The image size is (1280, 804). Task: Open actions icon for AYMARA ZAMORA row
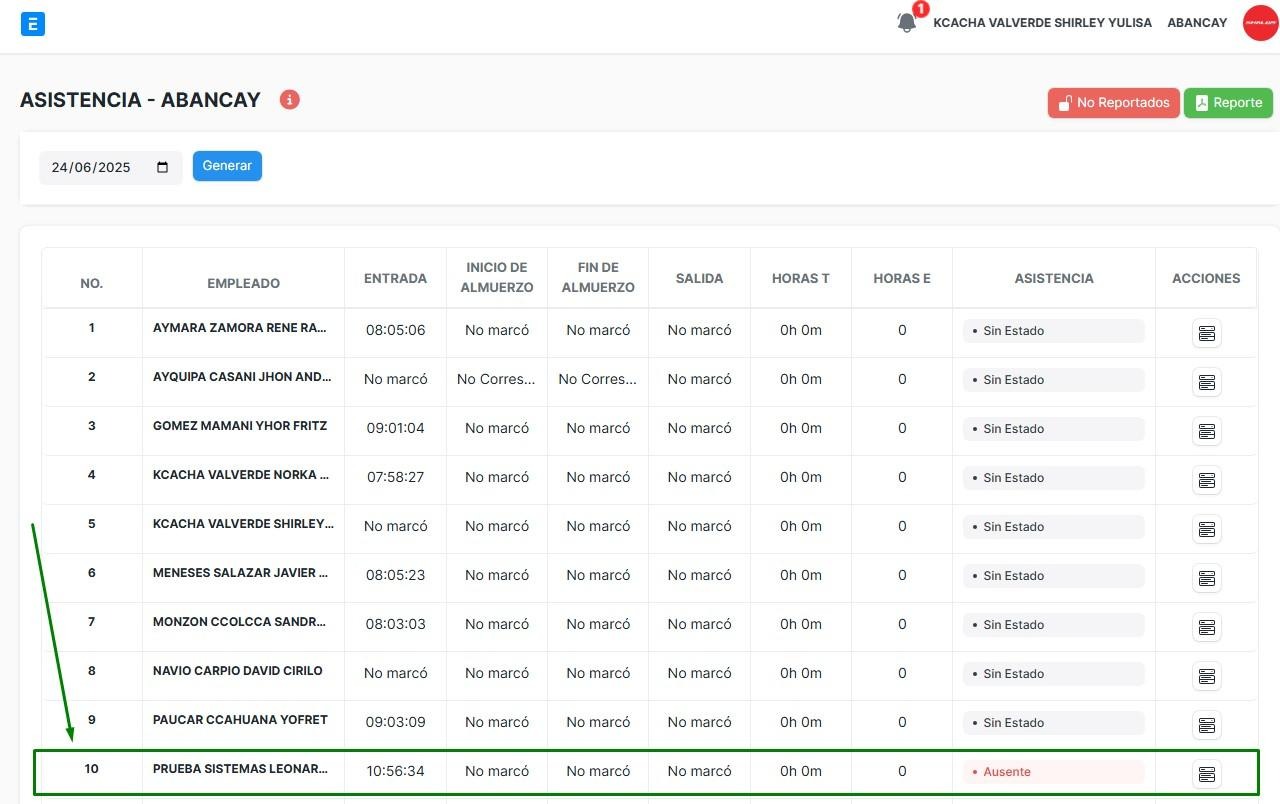coord(1206,333)
